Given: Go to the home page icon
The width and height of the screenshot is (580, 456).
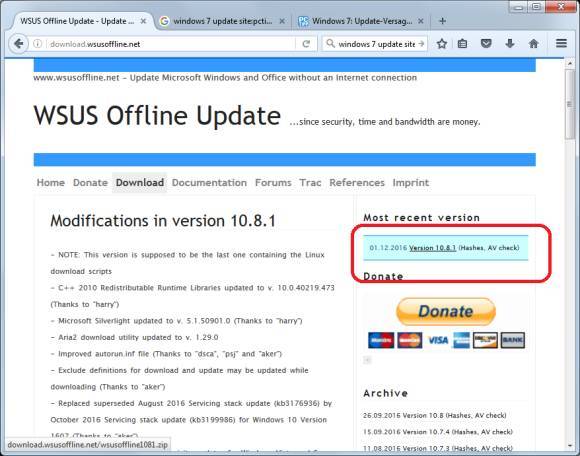Looking at the screenshot, I should (x=533, y=44).
